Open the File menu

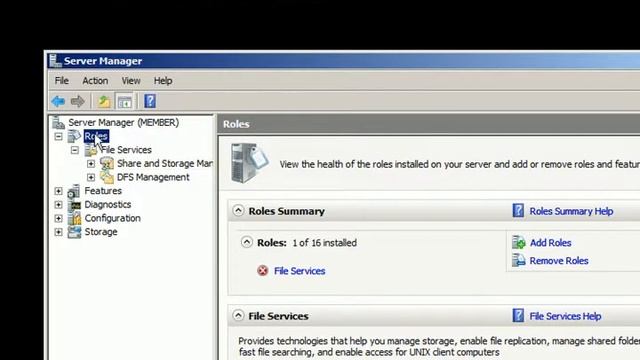tap(62, 81)
